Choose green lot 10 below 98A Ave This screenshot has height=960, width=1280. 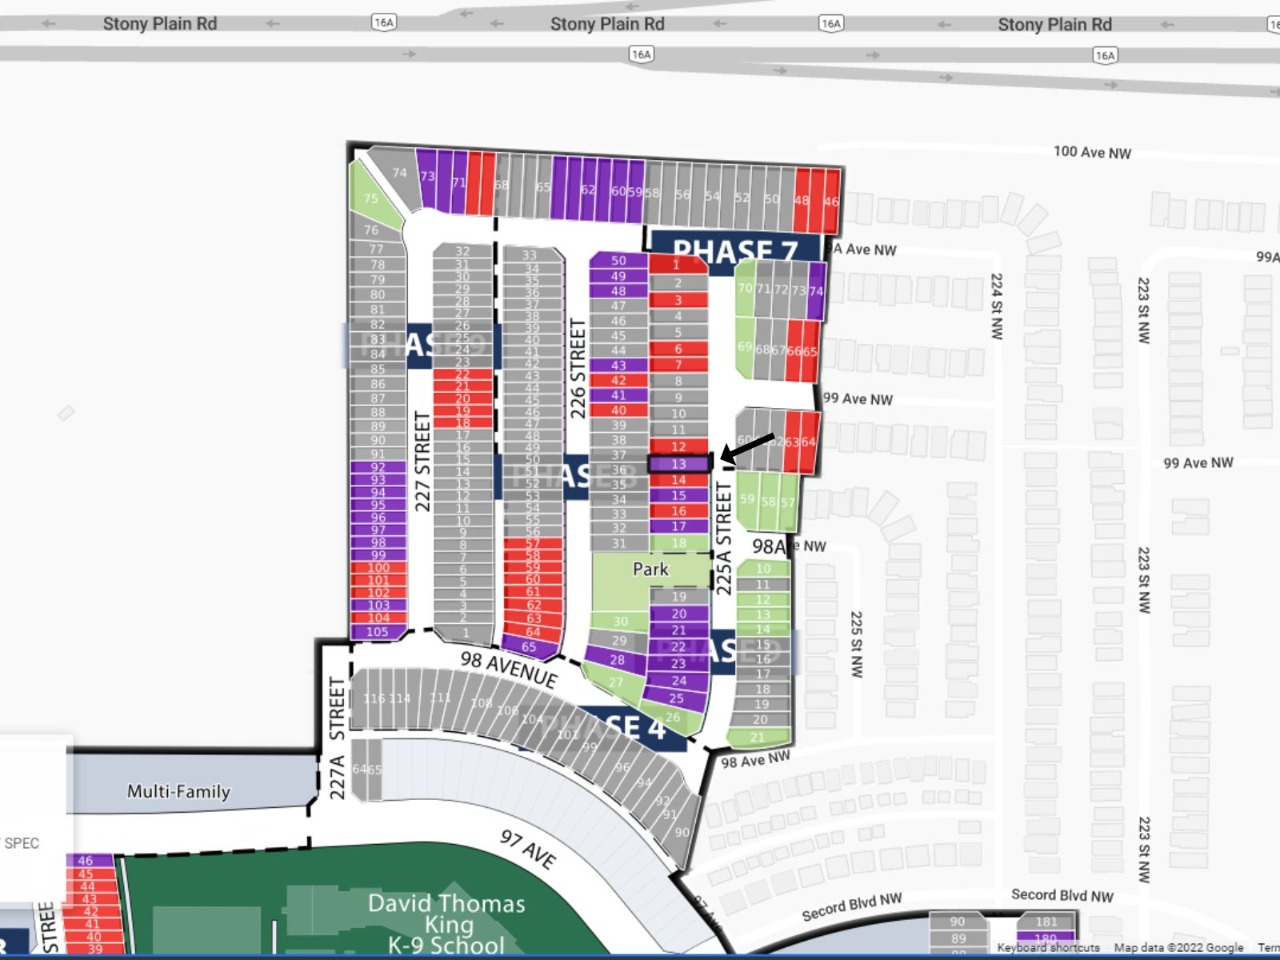[763, 569]
